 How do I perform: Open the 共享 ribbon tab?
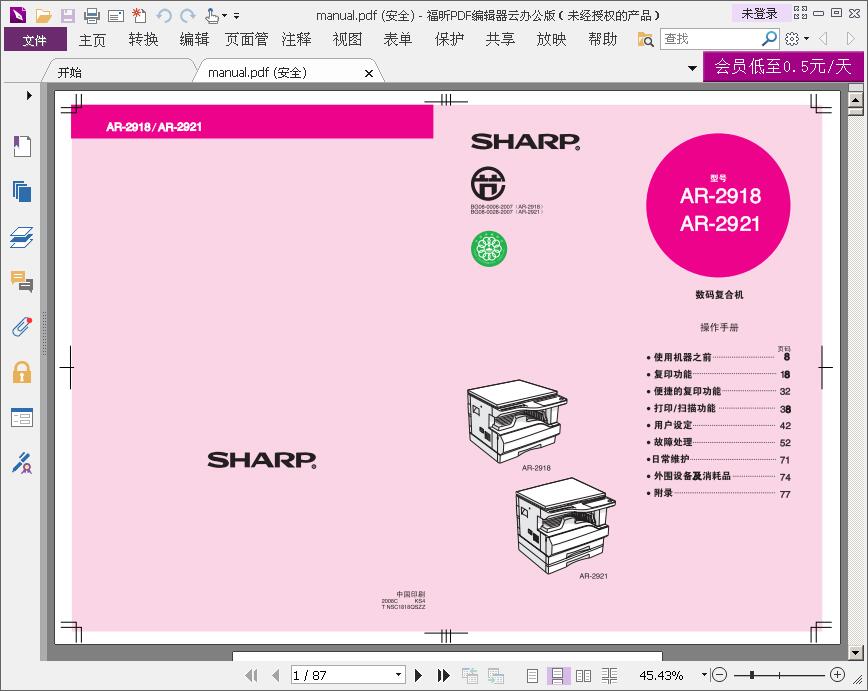pos(500,40)
